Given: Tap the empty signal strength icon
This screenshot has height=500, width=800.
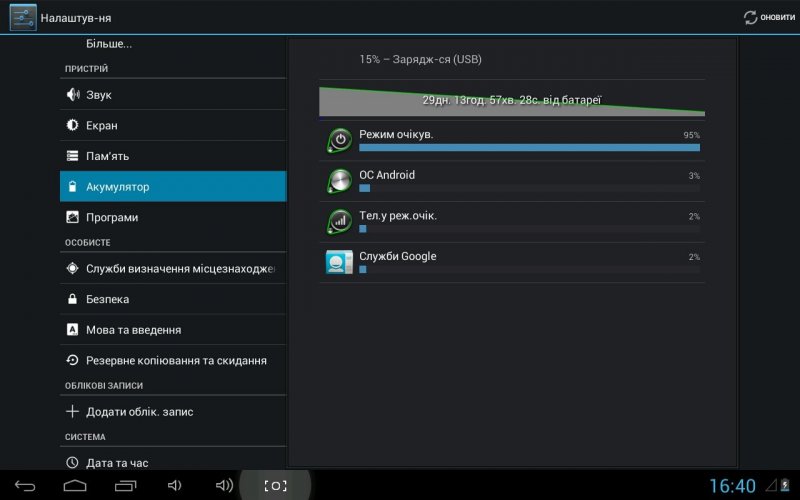Looking at the screenshot, I should [771, 485].
